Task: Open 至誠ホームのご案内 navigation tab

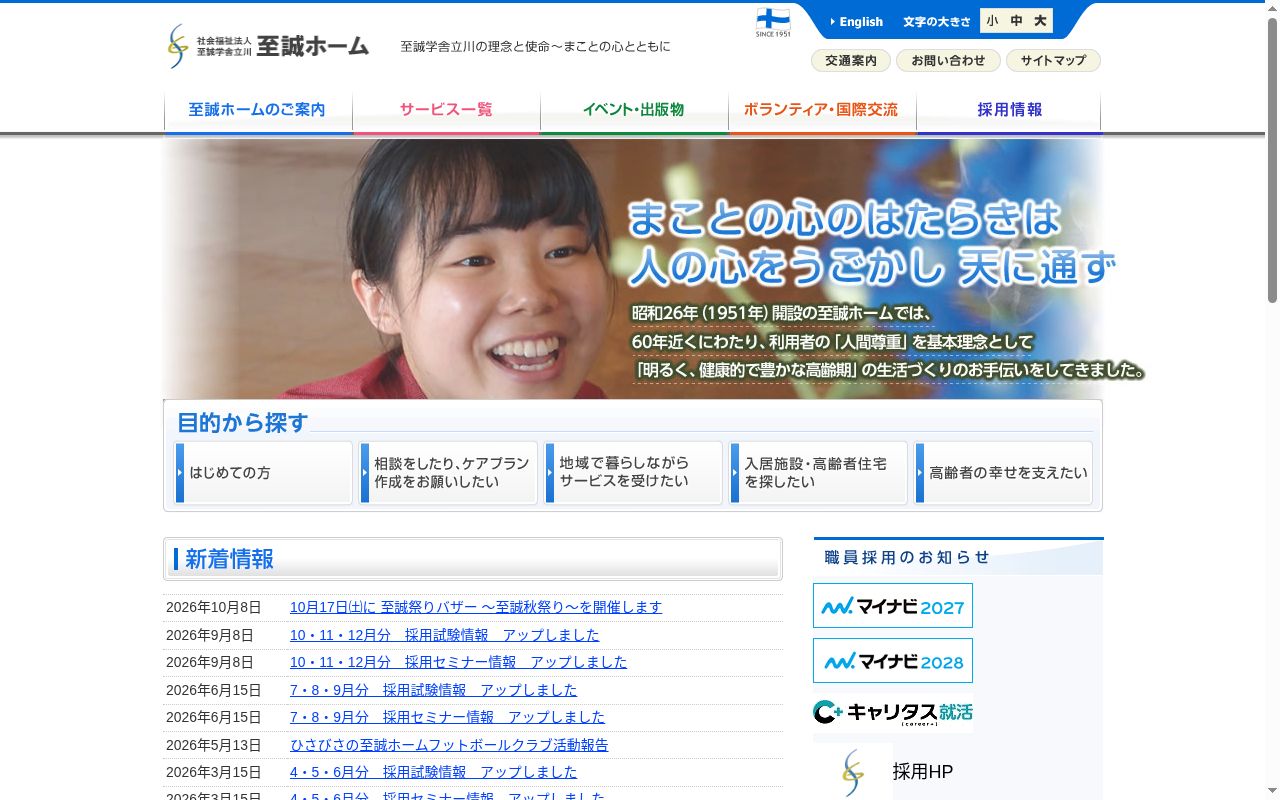Action: pos(258,111)
